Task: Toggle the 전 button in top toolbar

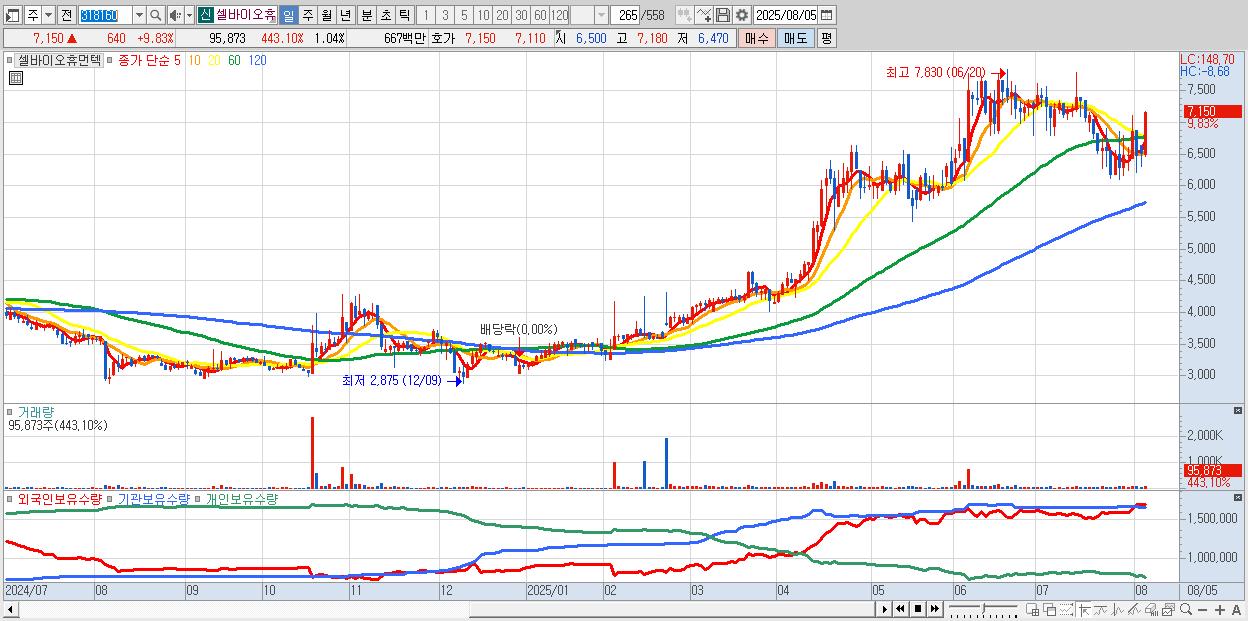Action: pyautogui.click(x=66, y=15)
